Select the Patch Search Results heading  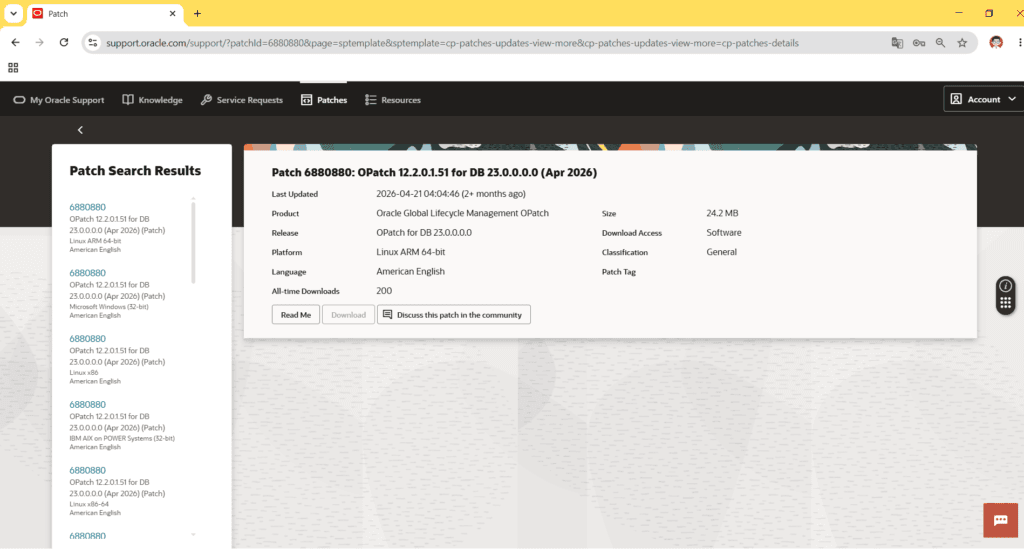(135, 171)
